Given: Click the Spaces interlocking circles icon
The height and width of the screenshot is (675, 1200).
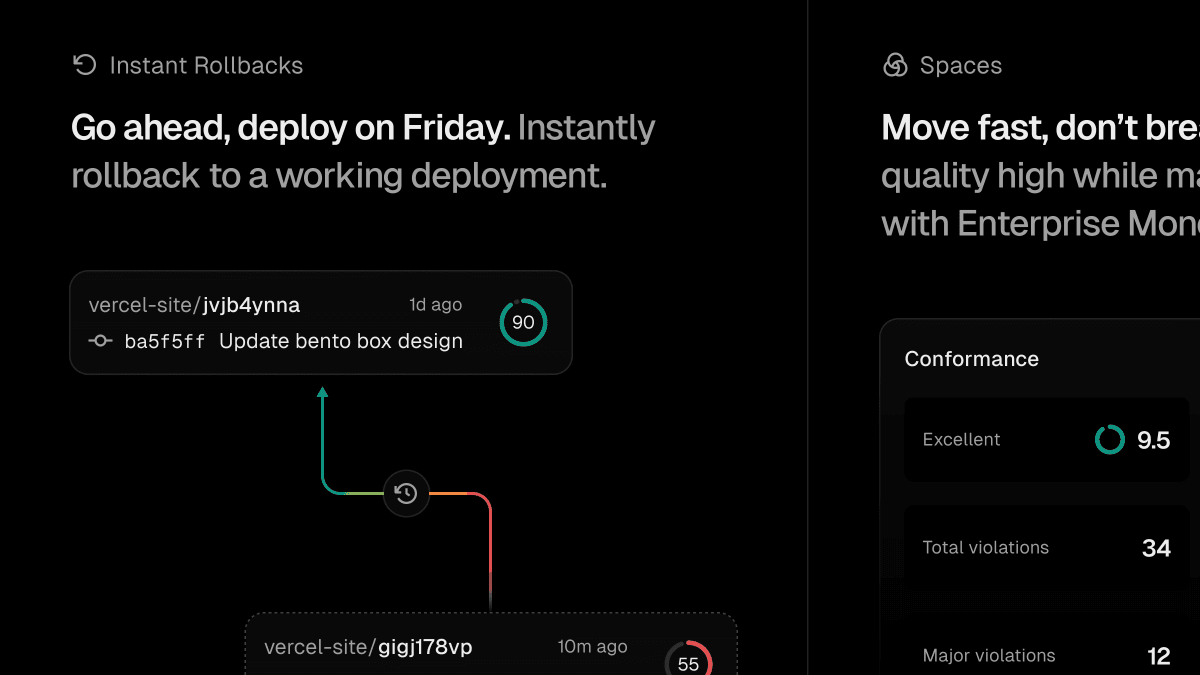Looking at the screenshot, I should click(x=895, y=65).
